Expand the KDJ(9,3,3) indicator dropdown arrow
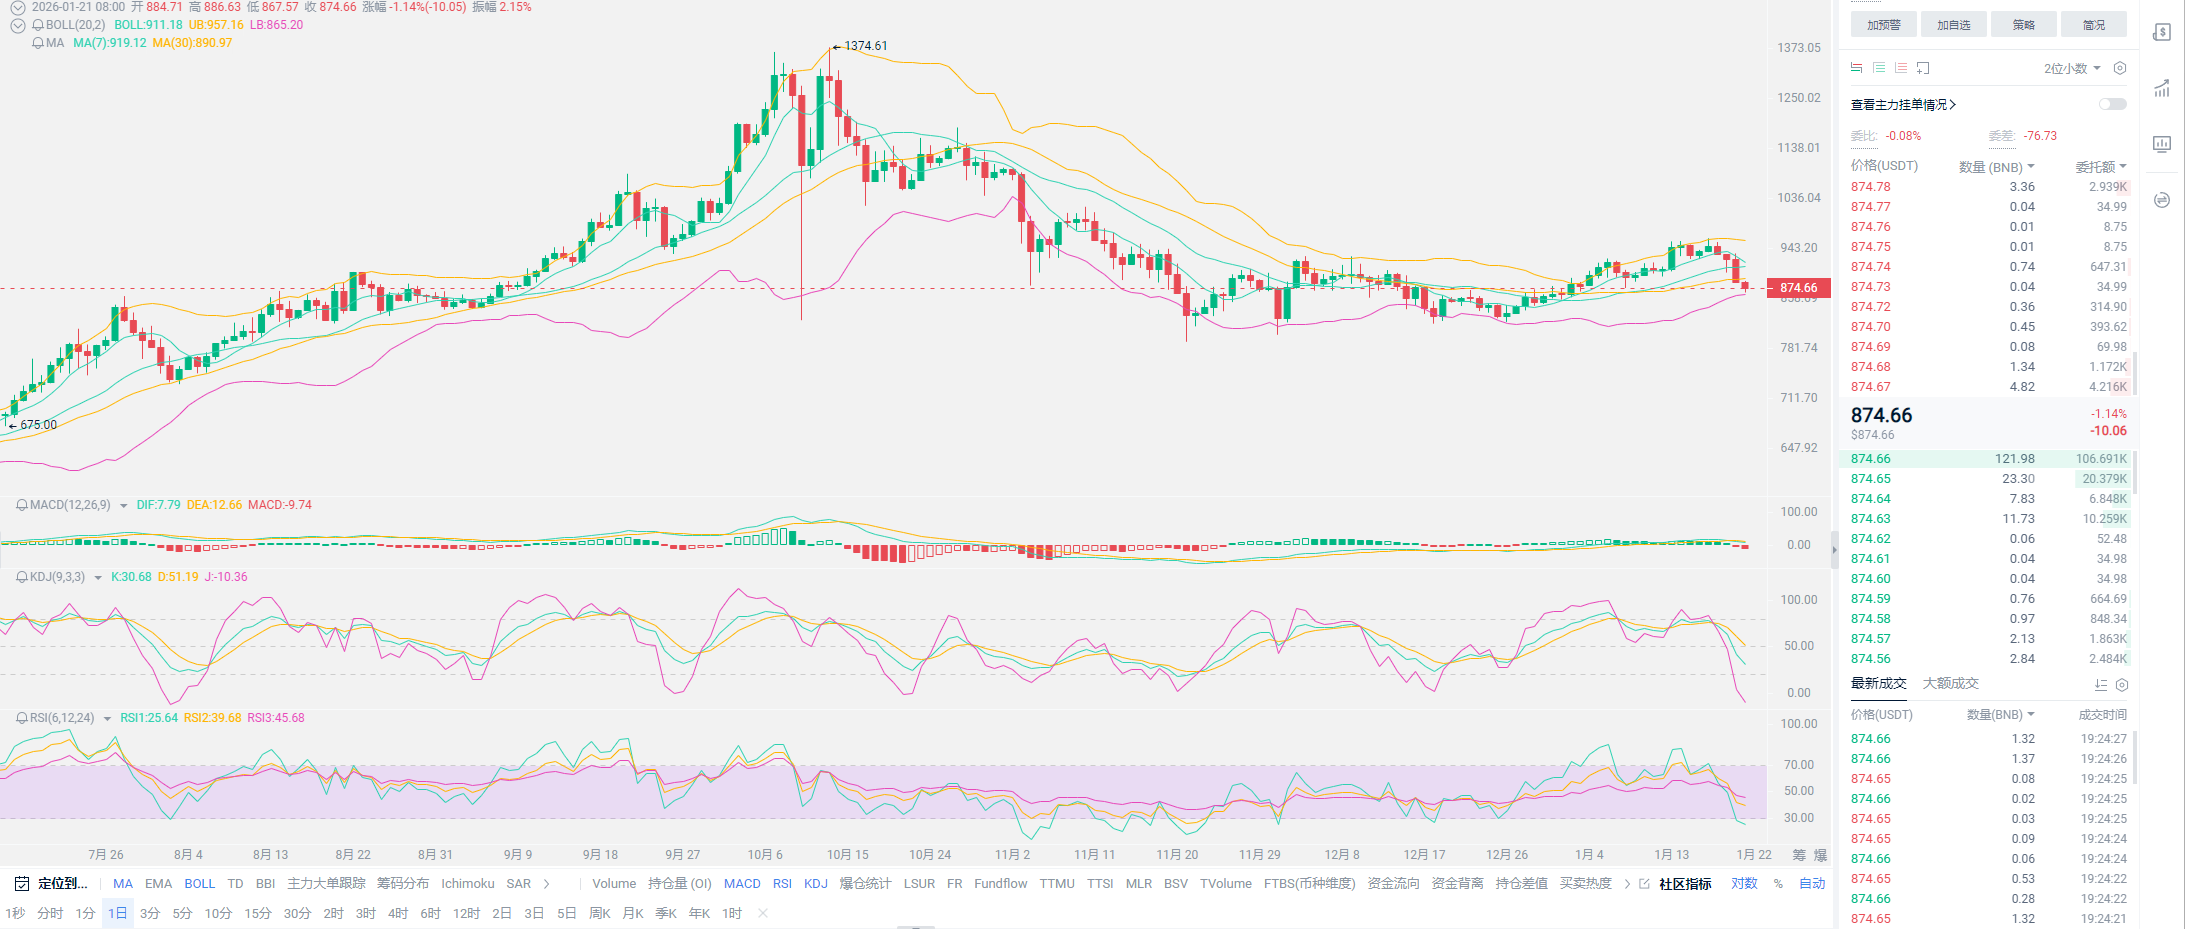This screenshot has height=929, width=2185. click(x=98, y=578)
